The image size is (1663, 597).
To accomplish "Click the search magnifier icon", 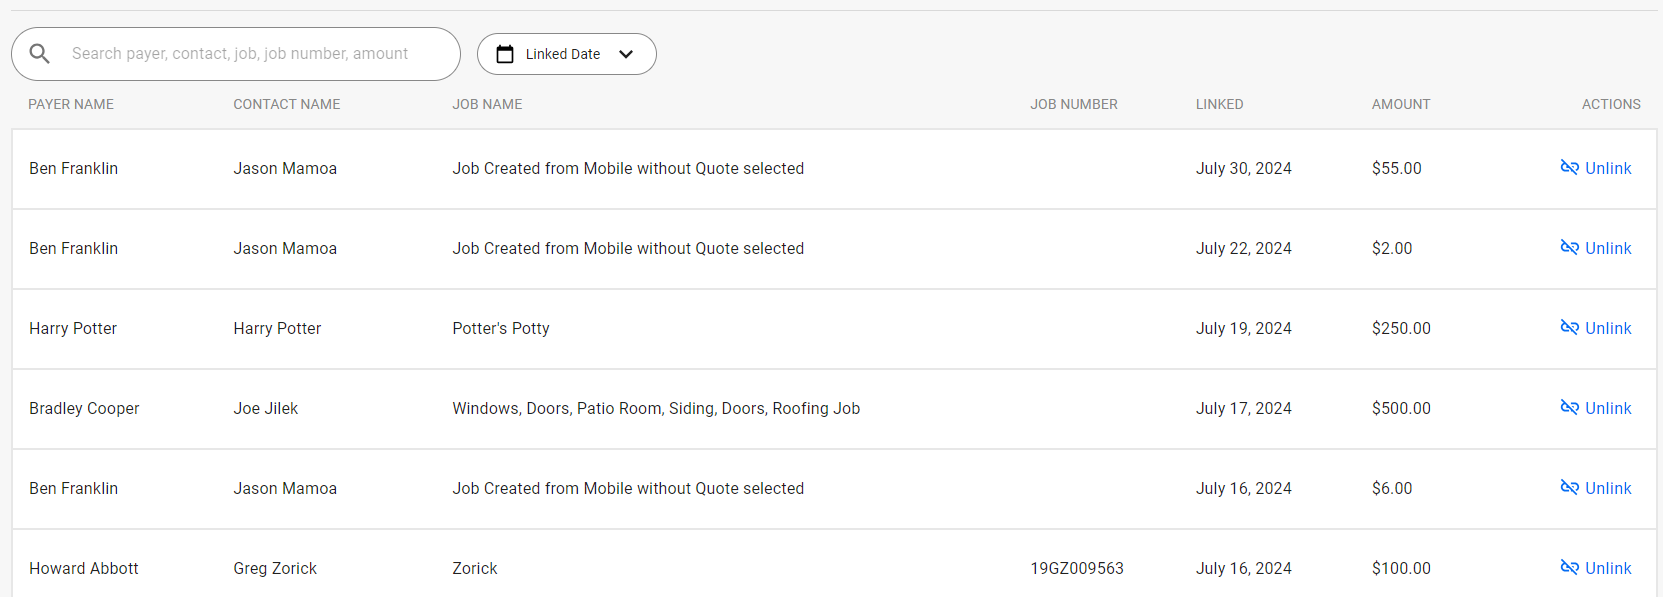I will point(40,54).
